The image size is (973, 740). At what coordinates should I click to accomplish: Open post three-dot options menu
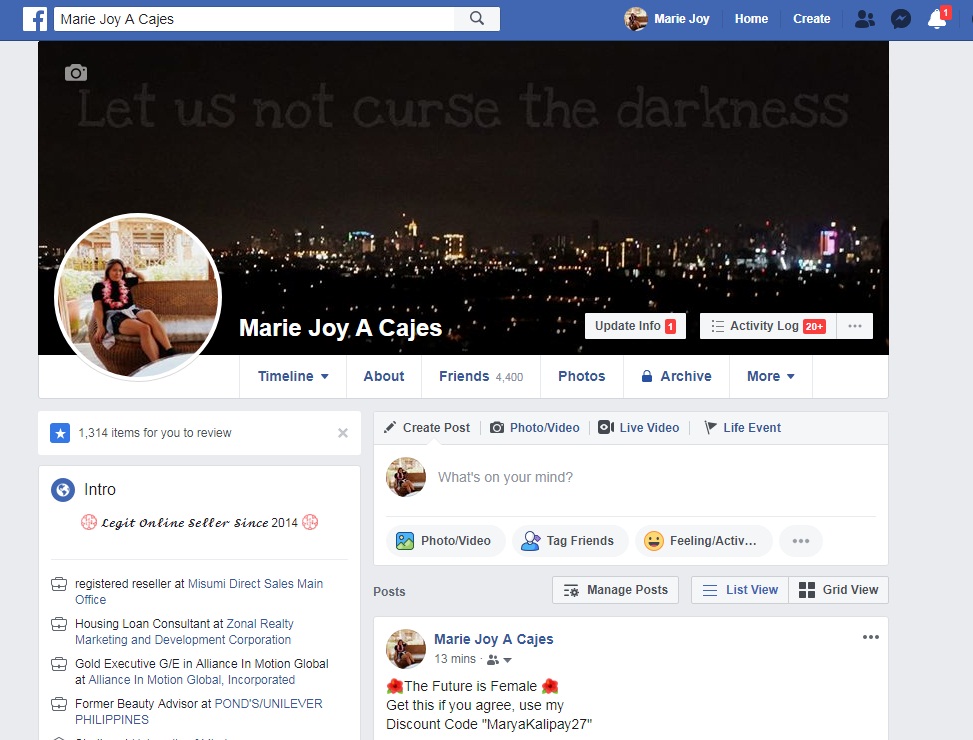point(871,637)
